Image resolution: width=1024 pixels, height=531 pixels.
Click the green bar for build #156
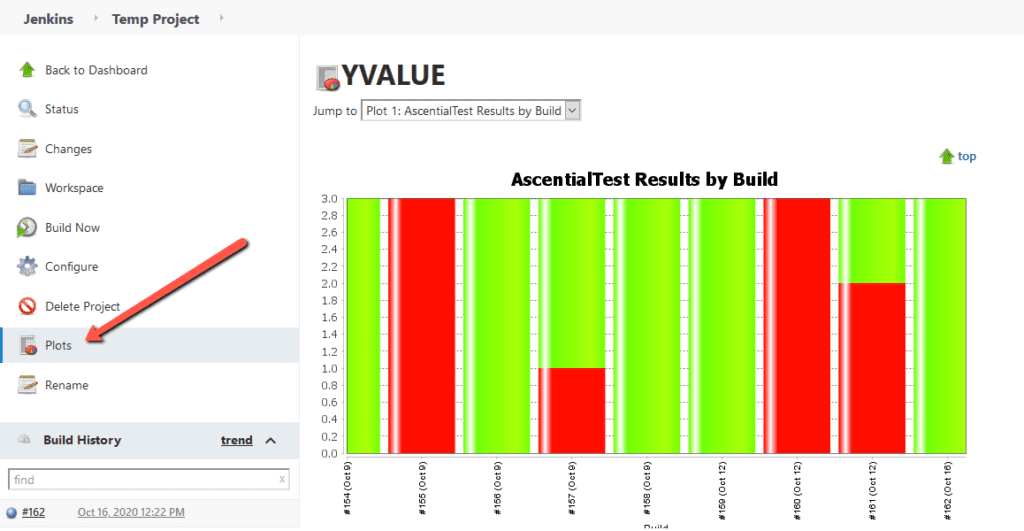pyautogui.click(x=496, y=325)
